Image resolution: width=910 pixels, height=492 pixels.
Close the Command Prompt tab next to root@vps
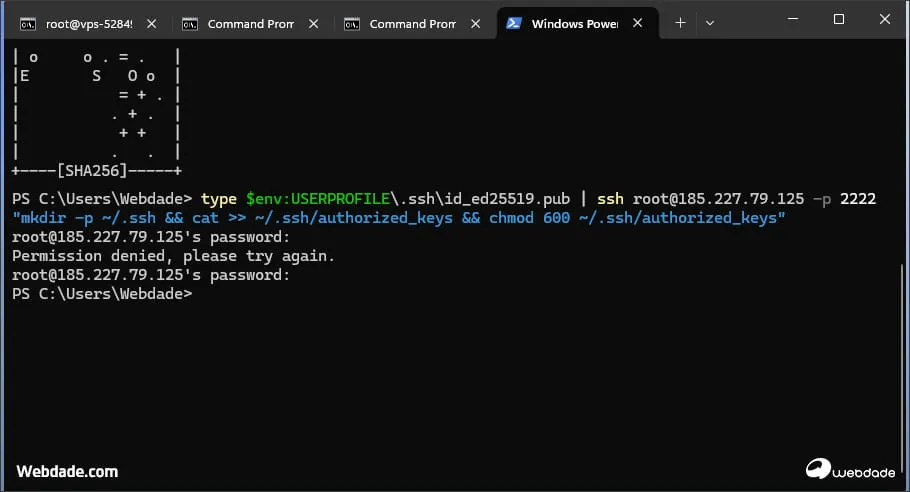tap(315, 23)
